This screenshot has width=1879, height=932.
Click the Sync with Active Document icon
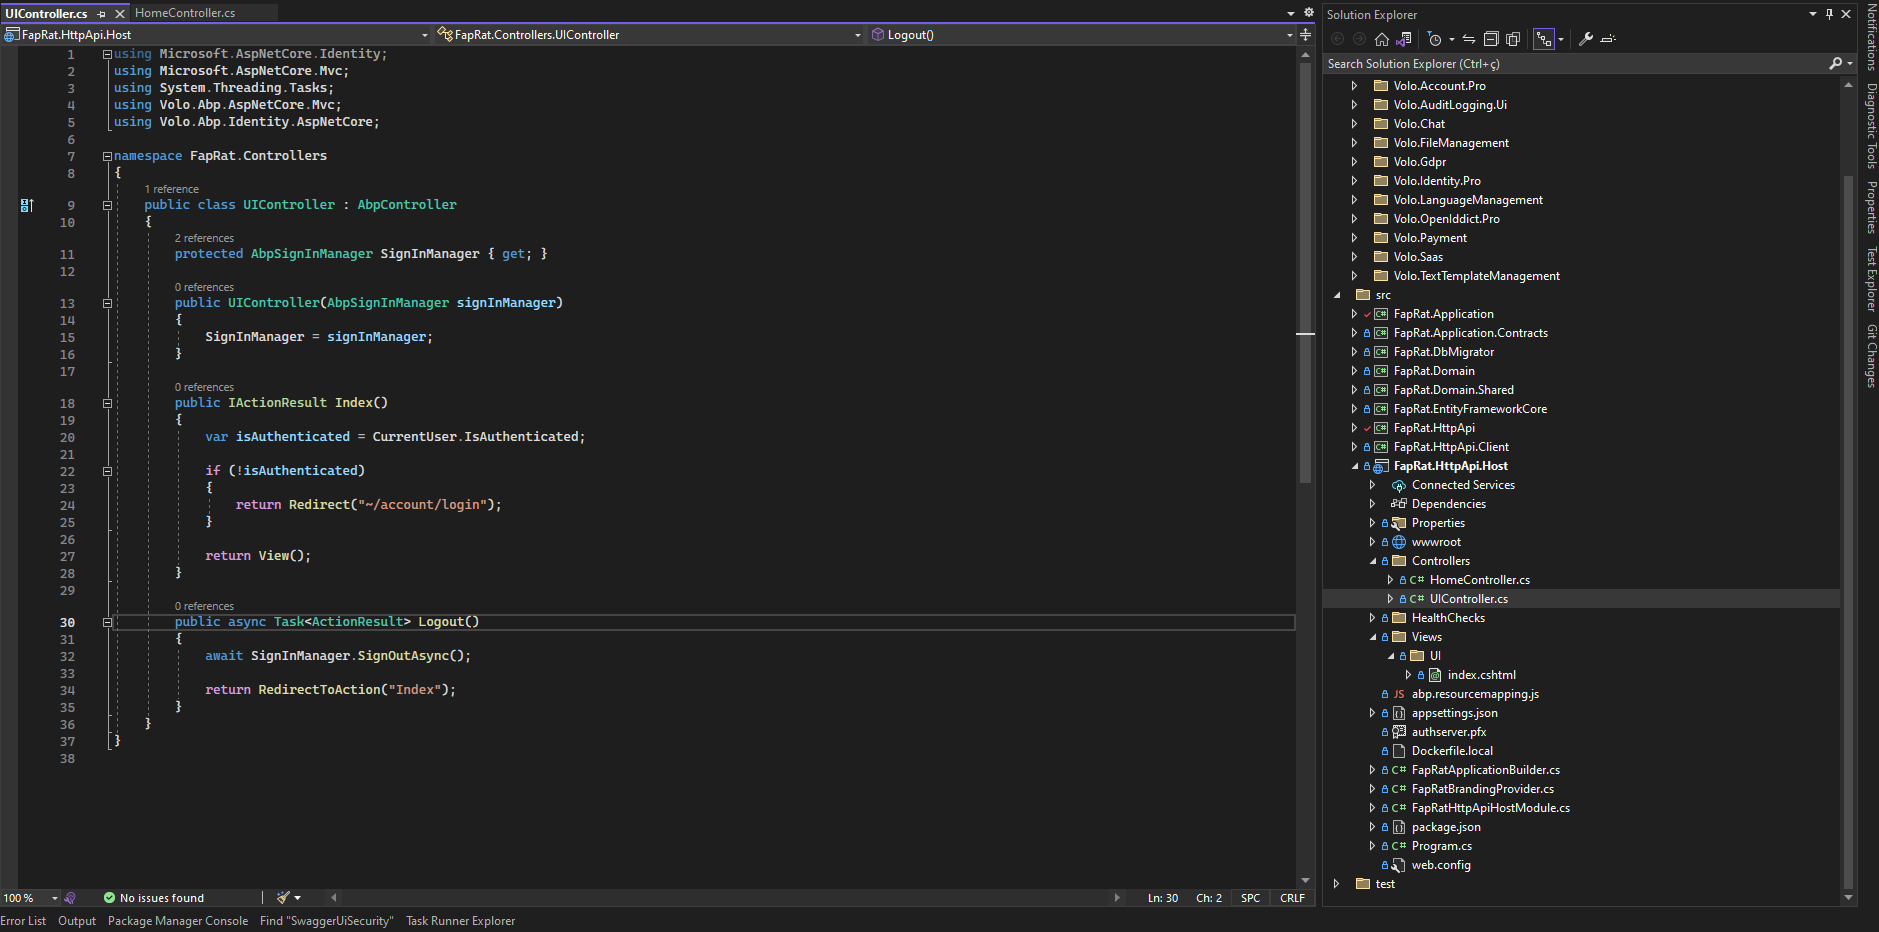pos(1469,39)
